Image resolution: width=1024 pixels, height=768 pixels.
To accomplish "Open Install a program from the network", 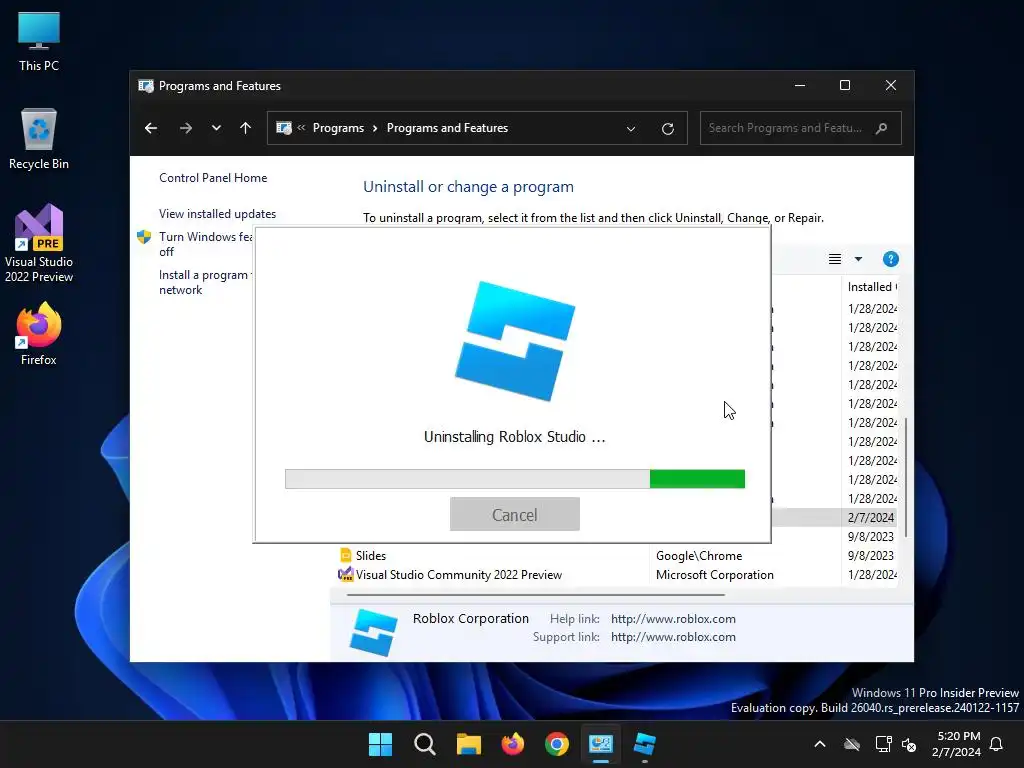I will click(204, 282).
